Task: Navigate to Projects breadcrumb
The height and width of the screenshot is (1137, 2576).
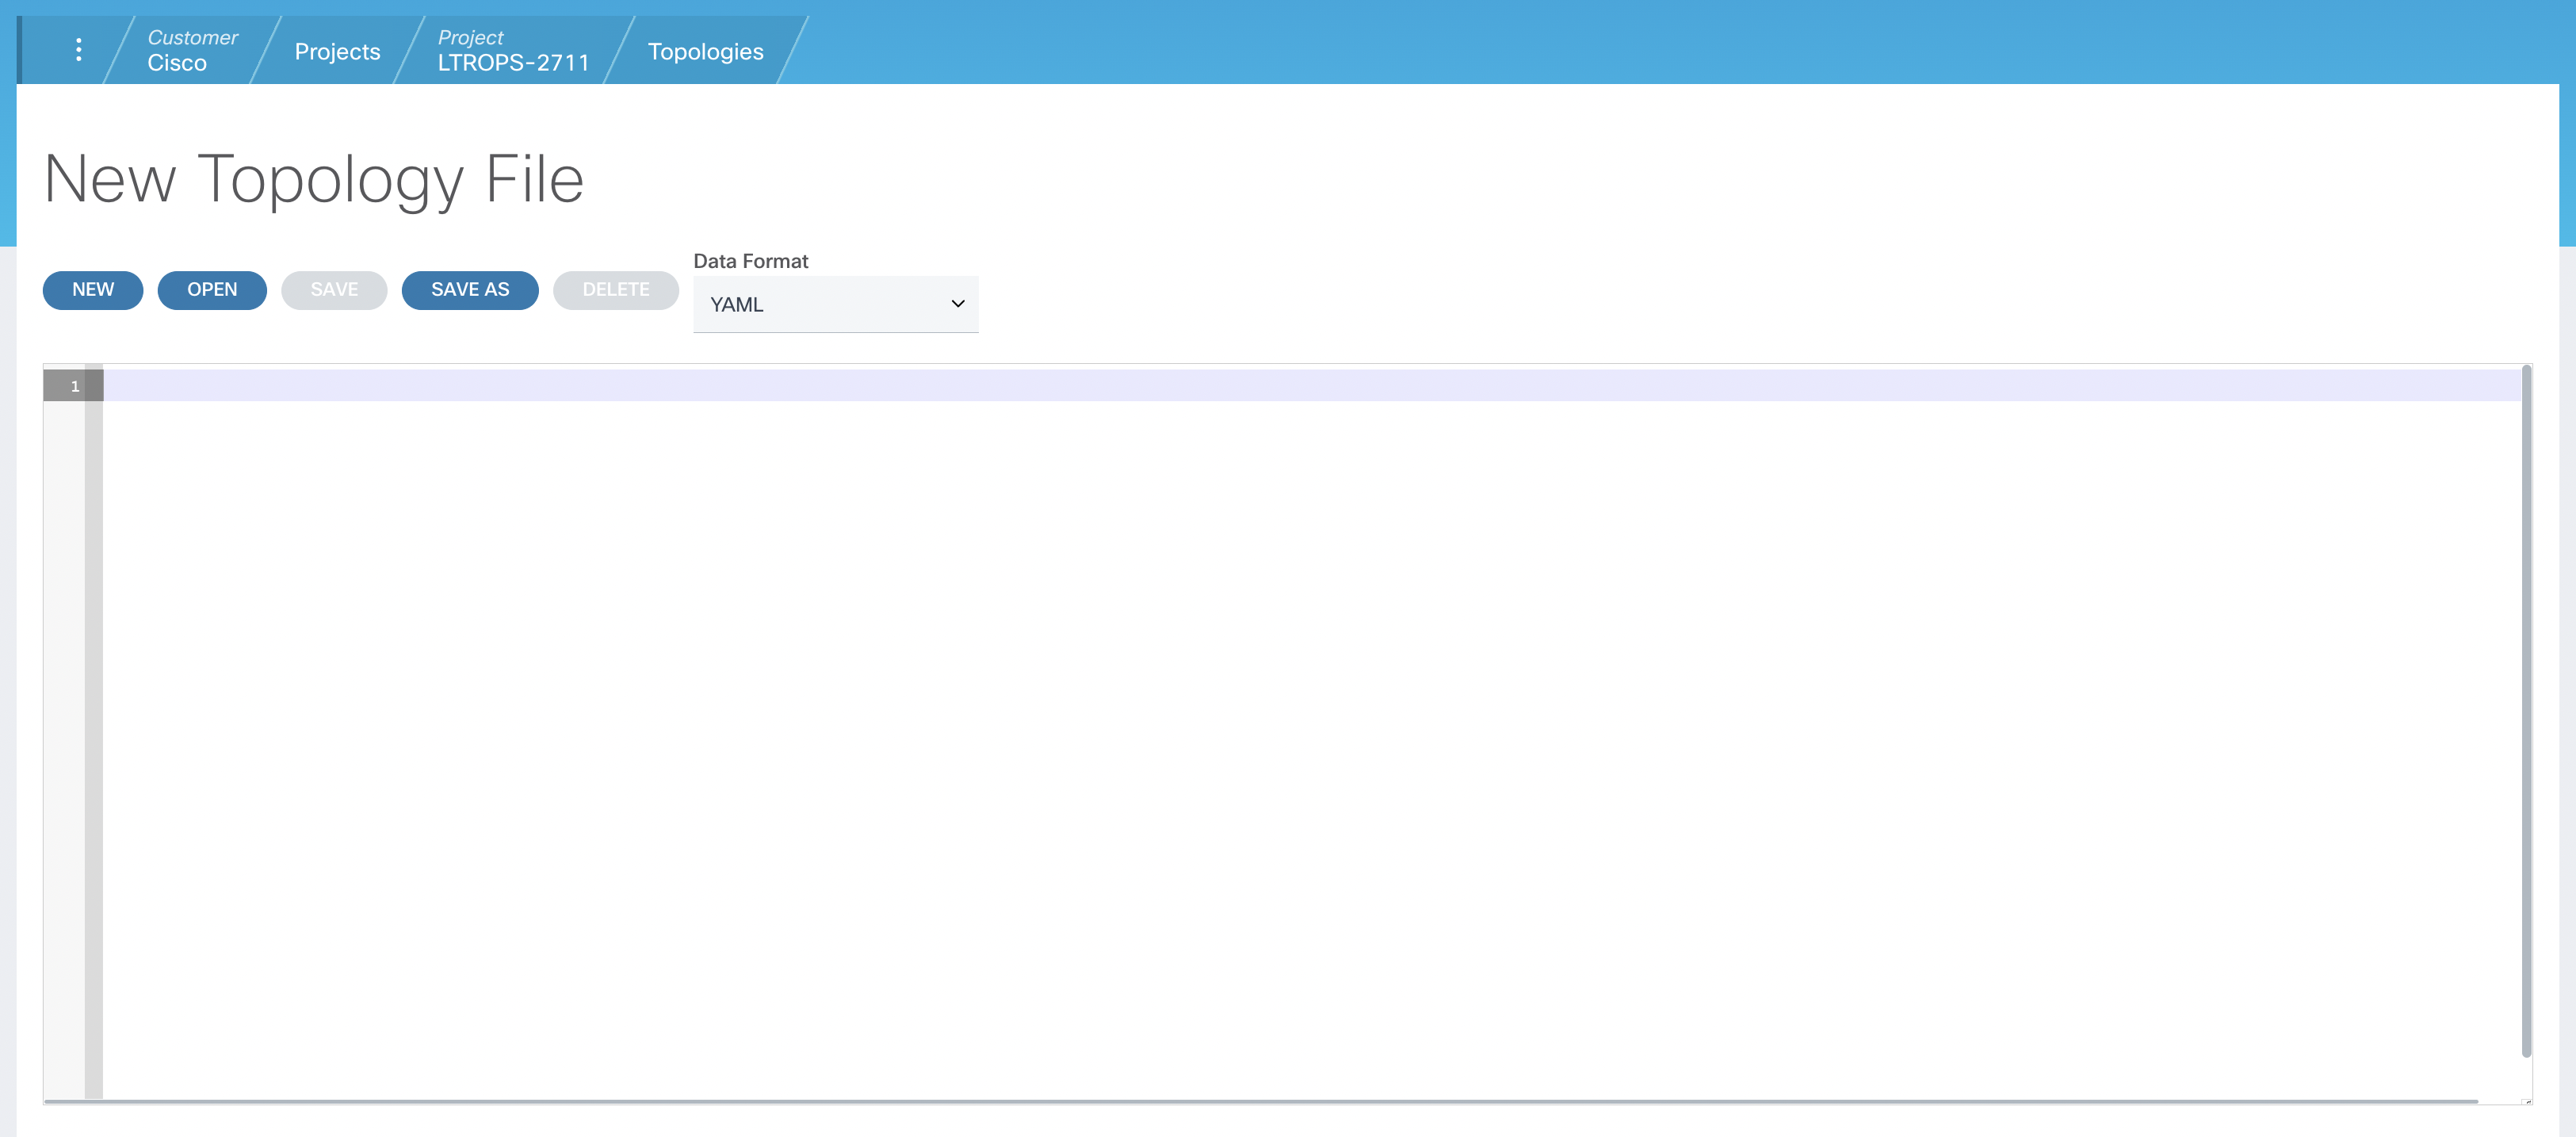Action: (337, 51)
